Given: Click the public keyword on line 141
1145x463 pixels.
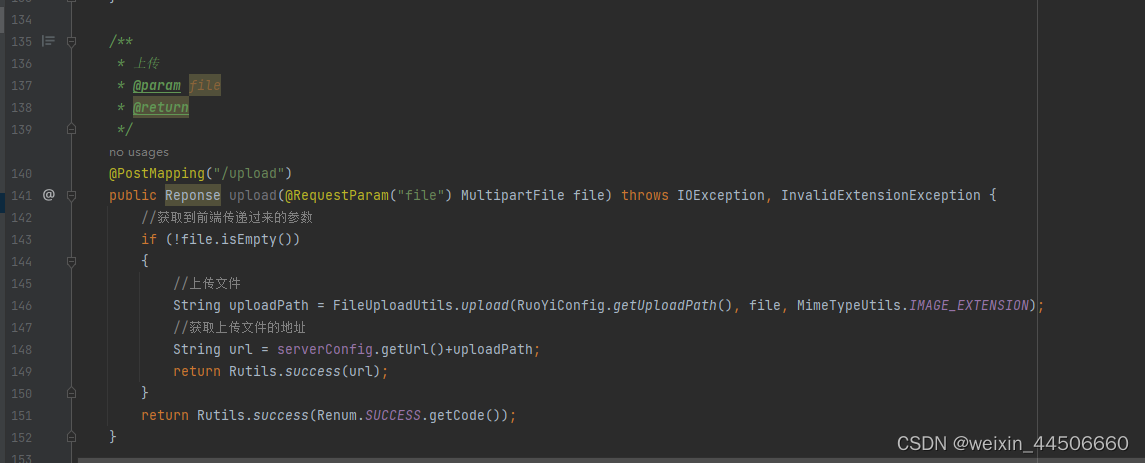Looking at the screenshot, I should [x=133, y=195].
